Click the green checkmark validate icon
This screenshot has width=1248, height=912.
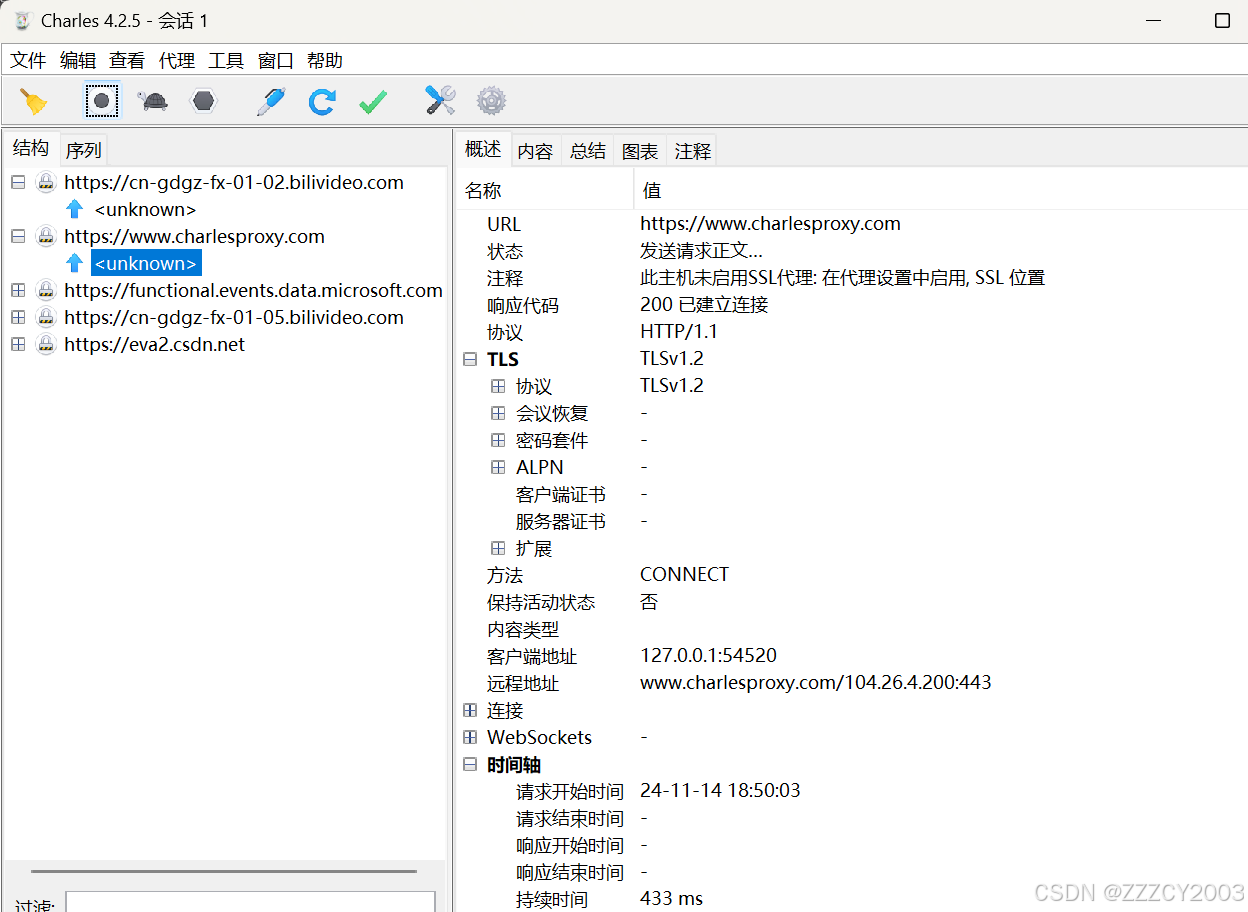click(373, 101)
